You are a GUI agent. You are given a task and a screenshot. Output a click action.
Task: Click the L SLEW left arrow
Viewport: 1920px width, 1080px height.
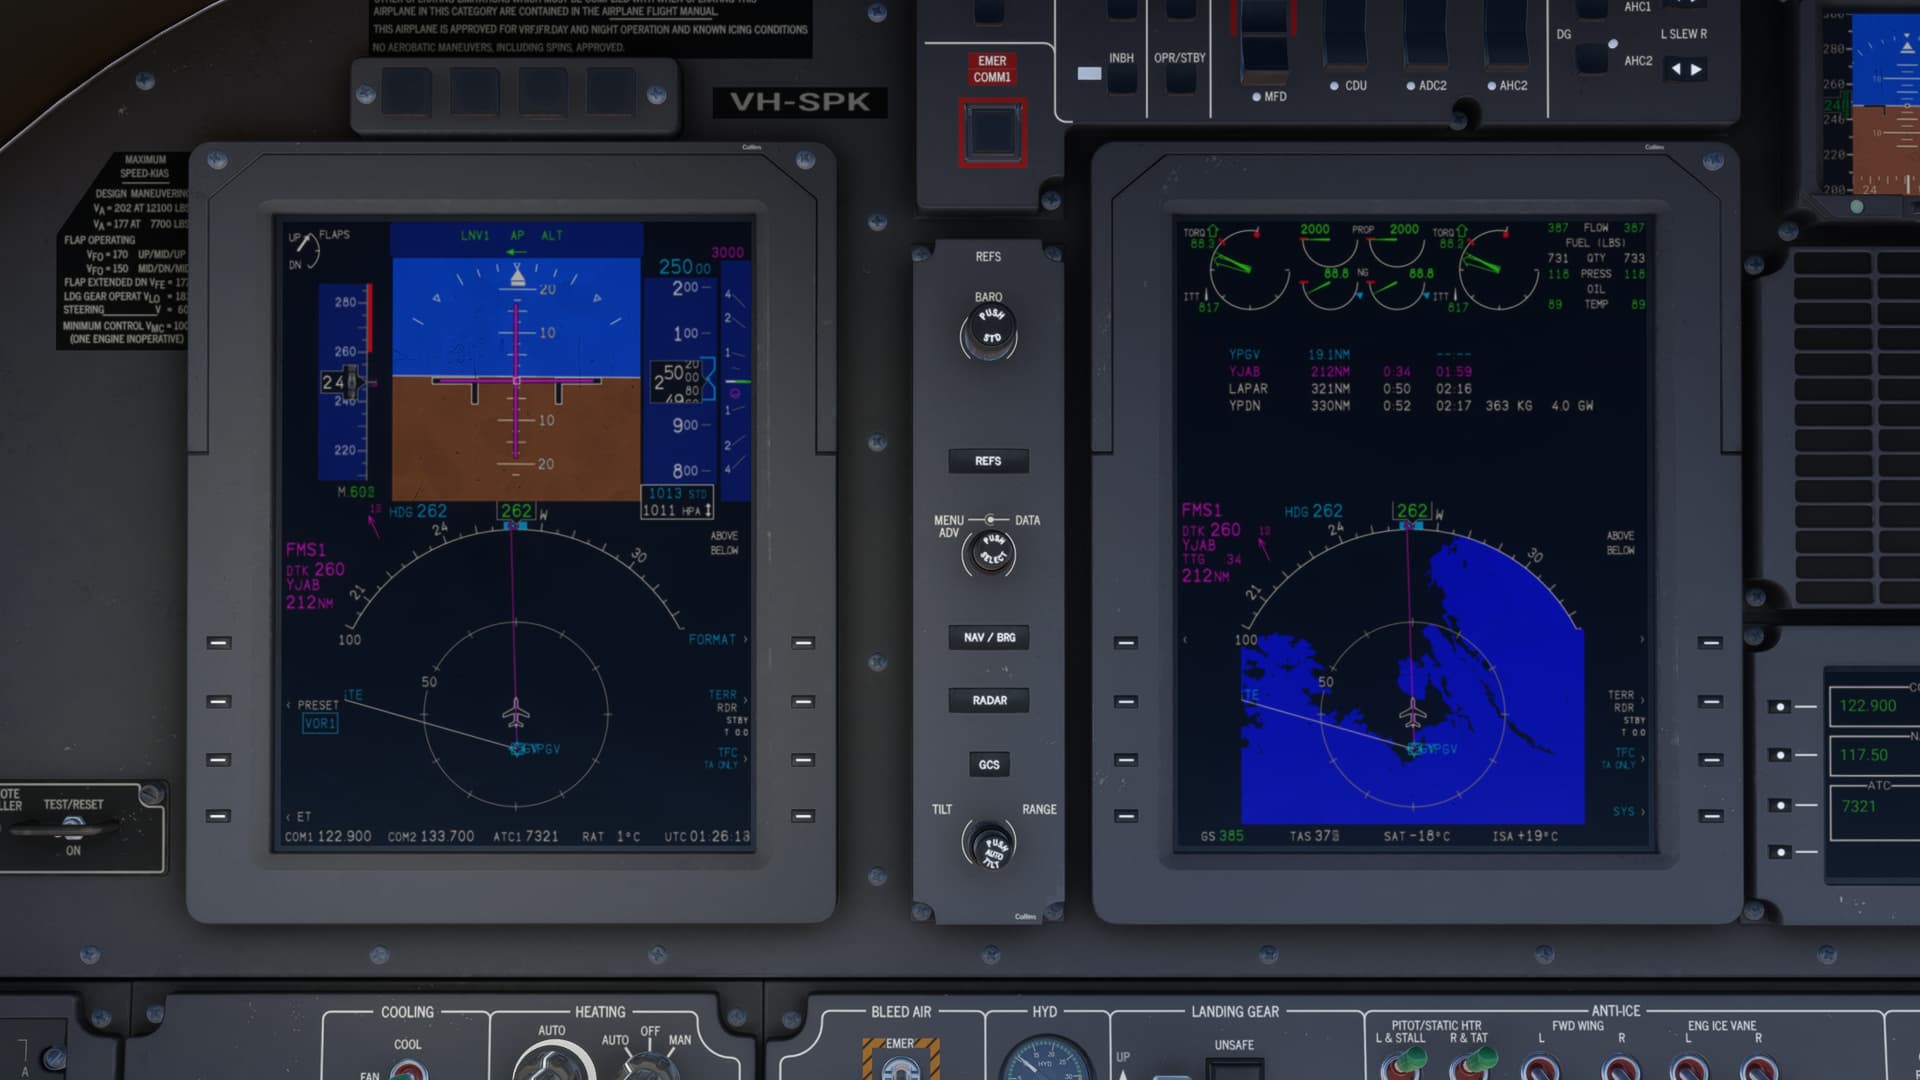(x=1677, y=70)
